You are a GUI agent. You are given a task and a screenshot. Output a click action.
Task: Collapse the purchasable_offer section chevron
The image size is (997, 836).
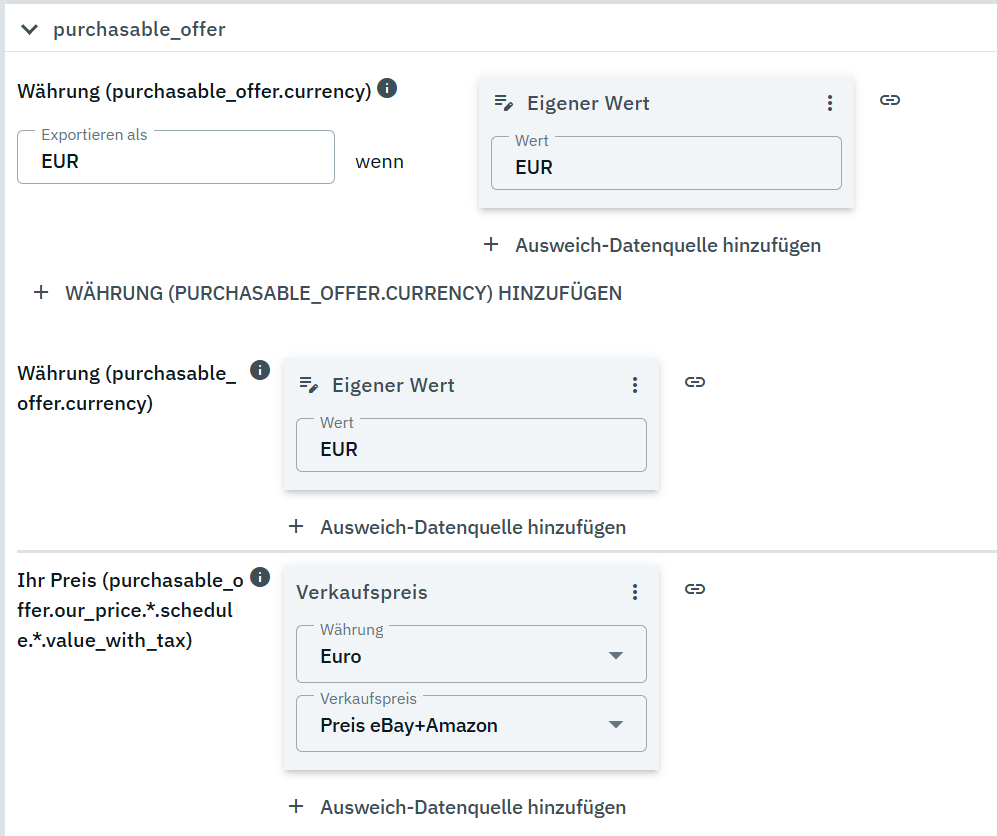pos(30,29)
